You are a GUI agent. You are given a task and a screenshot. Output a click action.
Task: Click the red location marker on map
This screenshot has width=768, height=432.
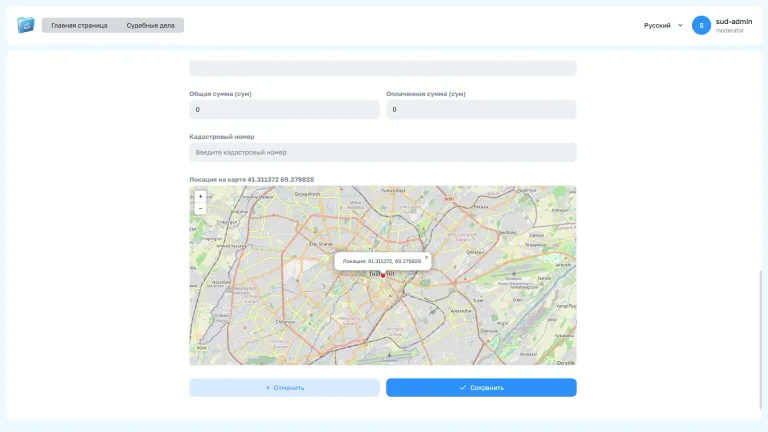point(383,275)
